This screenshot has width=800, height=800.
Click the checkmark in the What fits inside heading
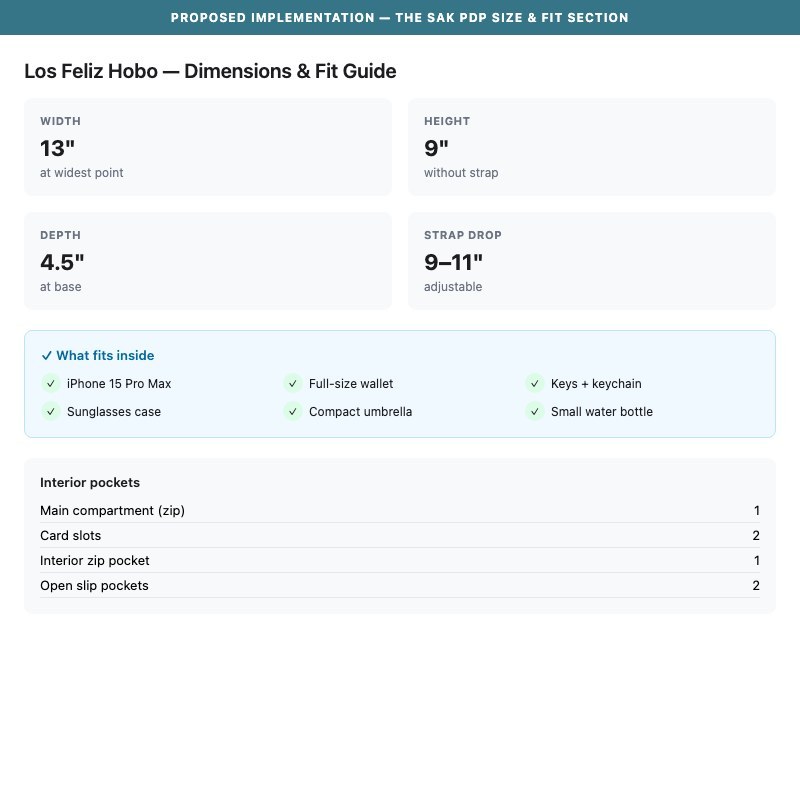click(x=46, y=356)
